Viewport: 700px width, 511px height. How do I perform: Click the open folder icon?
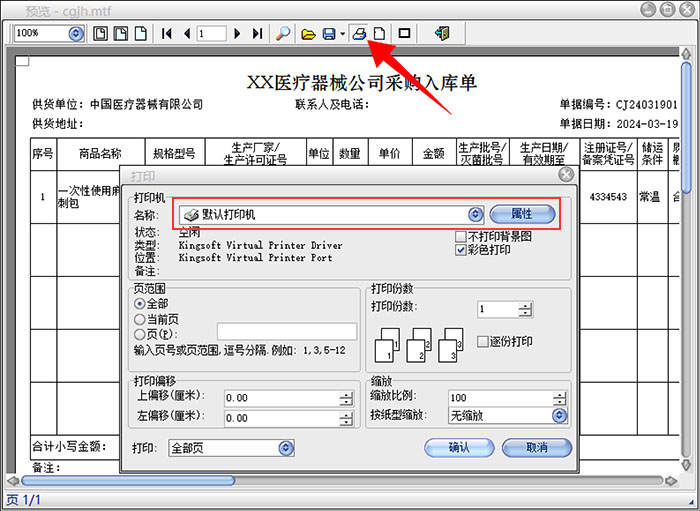(309, 33)
